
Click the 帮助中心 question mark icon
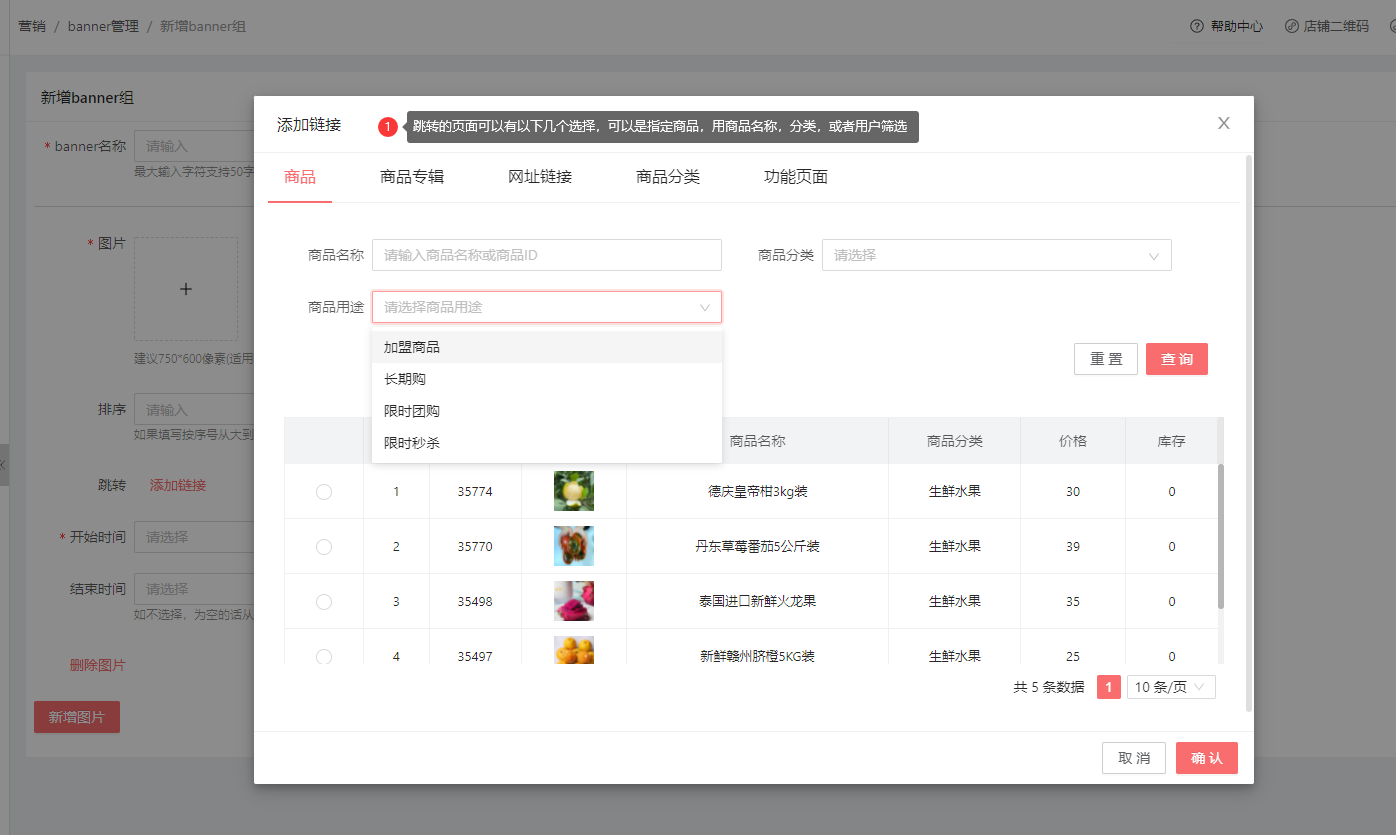pyautogui.click(x=1196, y=26)
